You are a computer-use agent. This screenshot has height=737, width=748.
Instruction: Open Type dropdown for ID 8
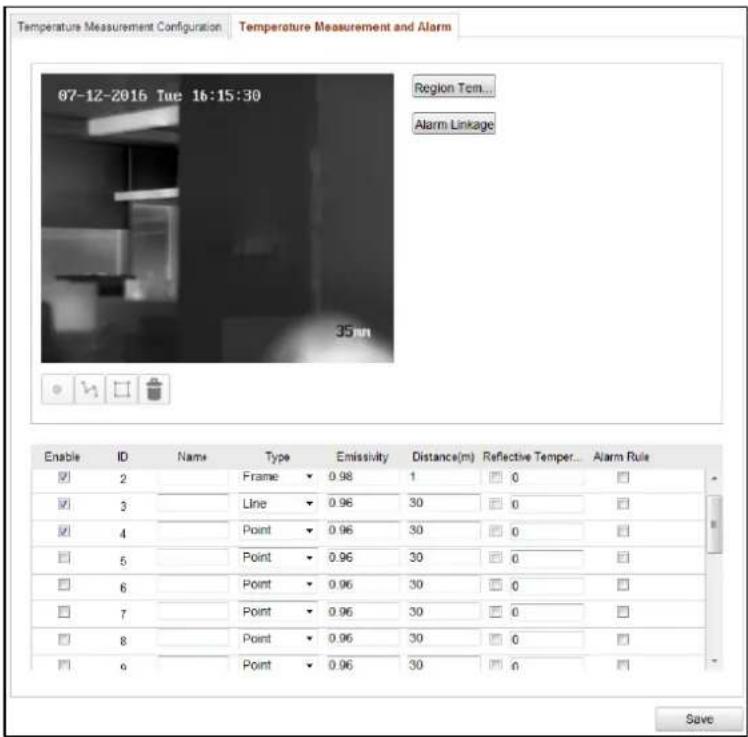click(278, 638)
